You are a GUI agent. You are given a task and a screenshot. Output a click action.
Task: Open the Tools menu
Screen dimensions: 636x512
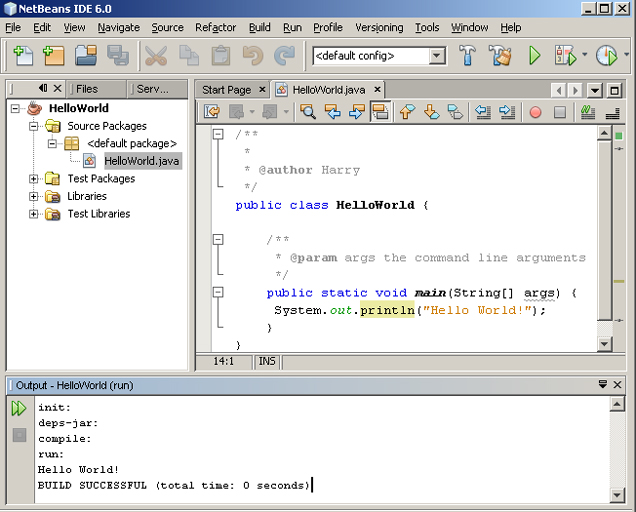click(x=427, y=28)
